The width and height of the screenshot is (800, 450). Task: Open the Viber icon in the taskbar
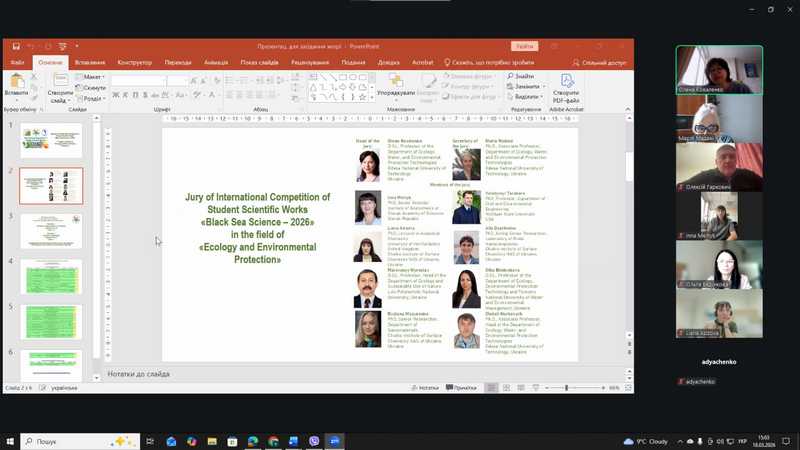pos(314,441)
